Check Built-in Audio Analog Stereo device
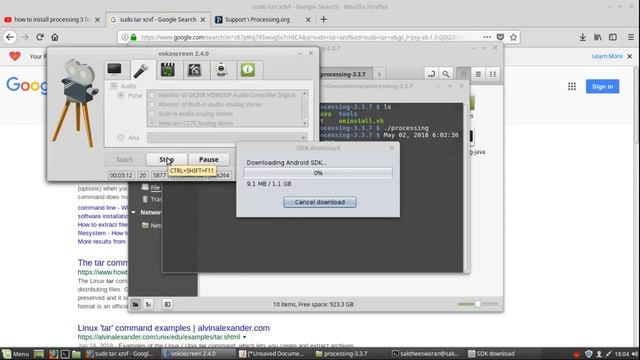This screenshot has width=640, height=360. pos(152,113)
